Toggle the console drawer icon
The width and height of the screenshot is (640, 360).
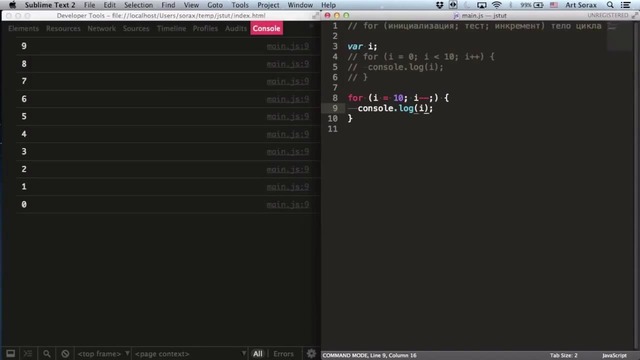coord(28,353)
